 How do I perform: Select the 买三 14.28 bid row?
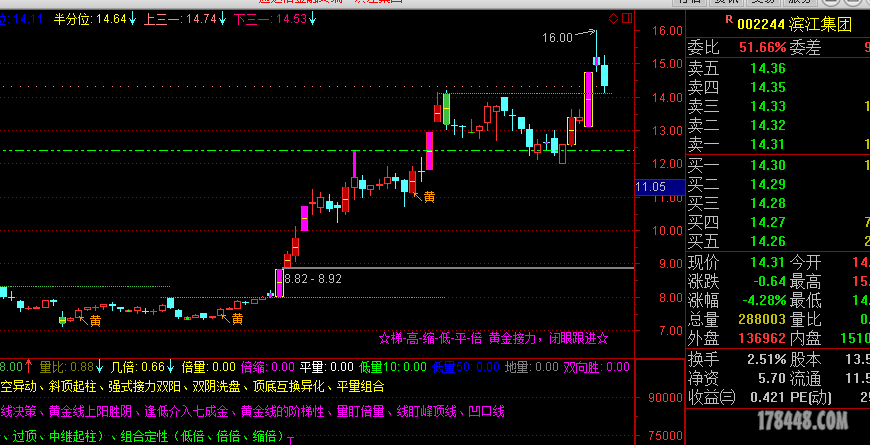coord(777,203)
